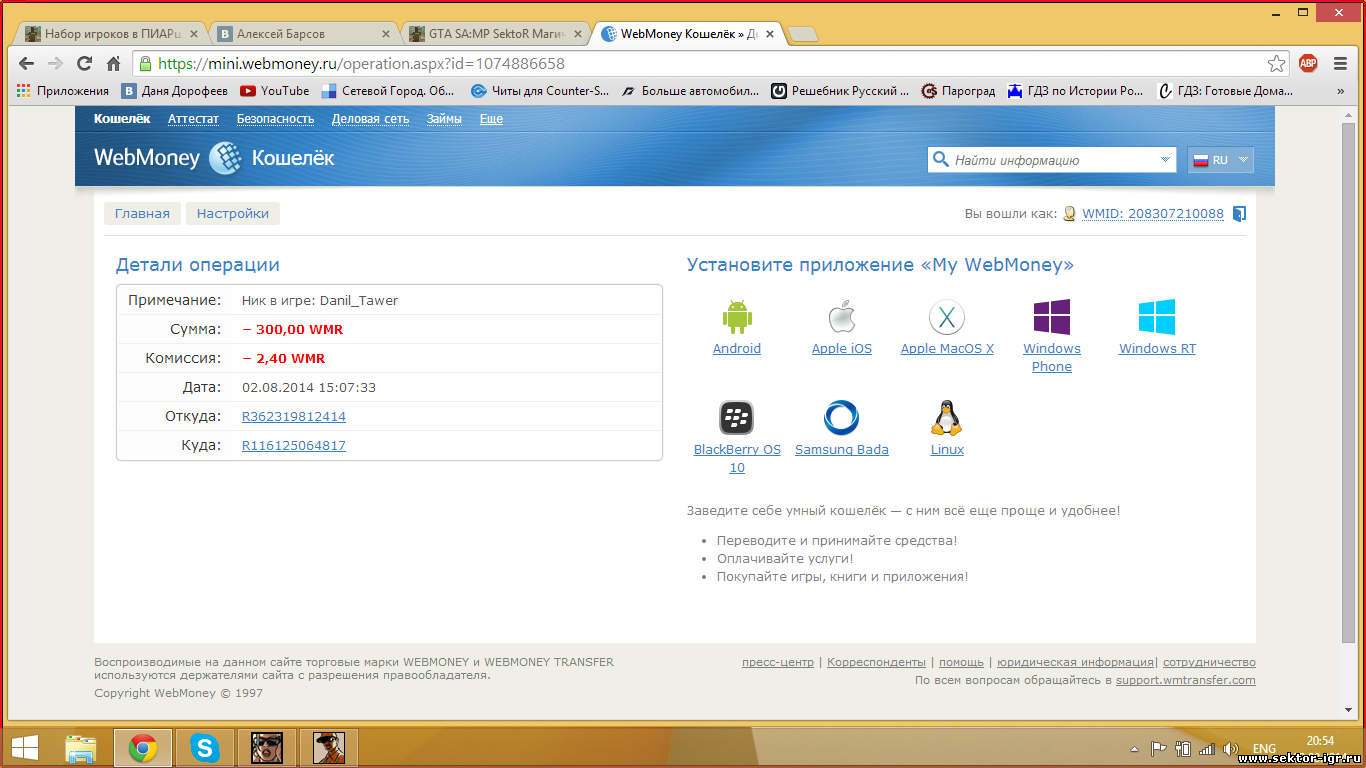
Task: Open a new browser tab
Action: [x=803, y=34]
